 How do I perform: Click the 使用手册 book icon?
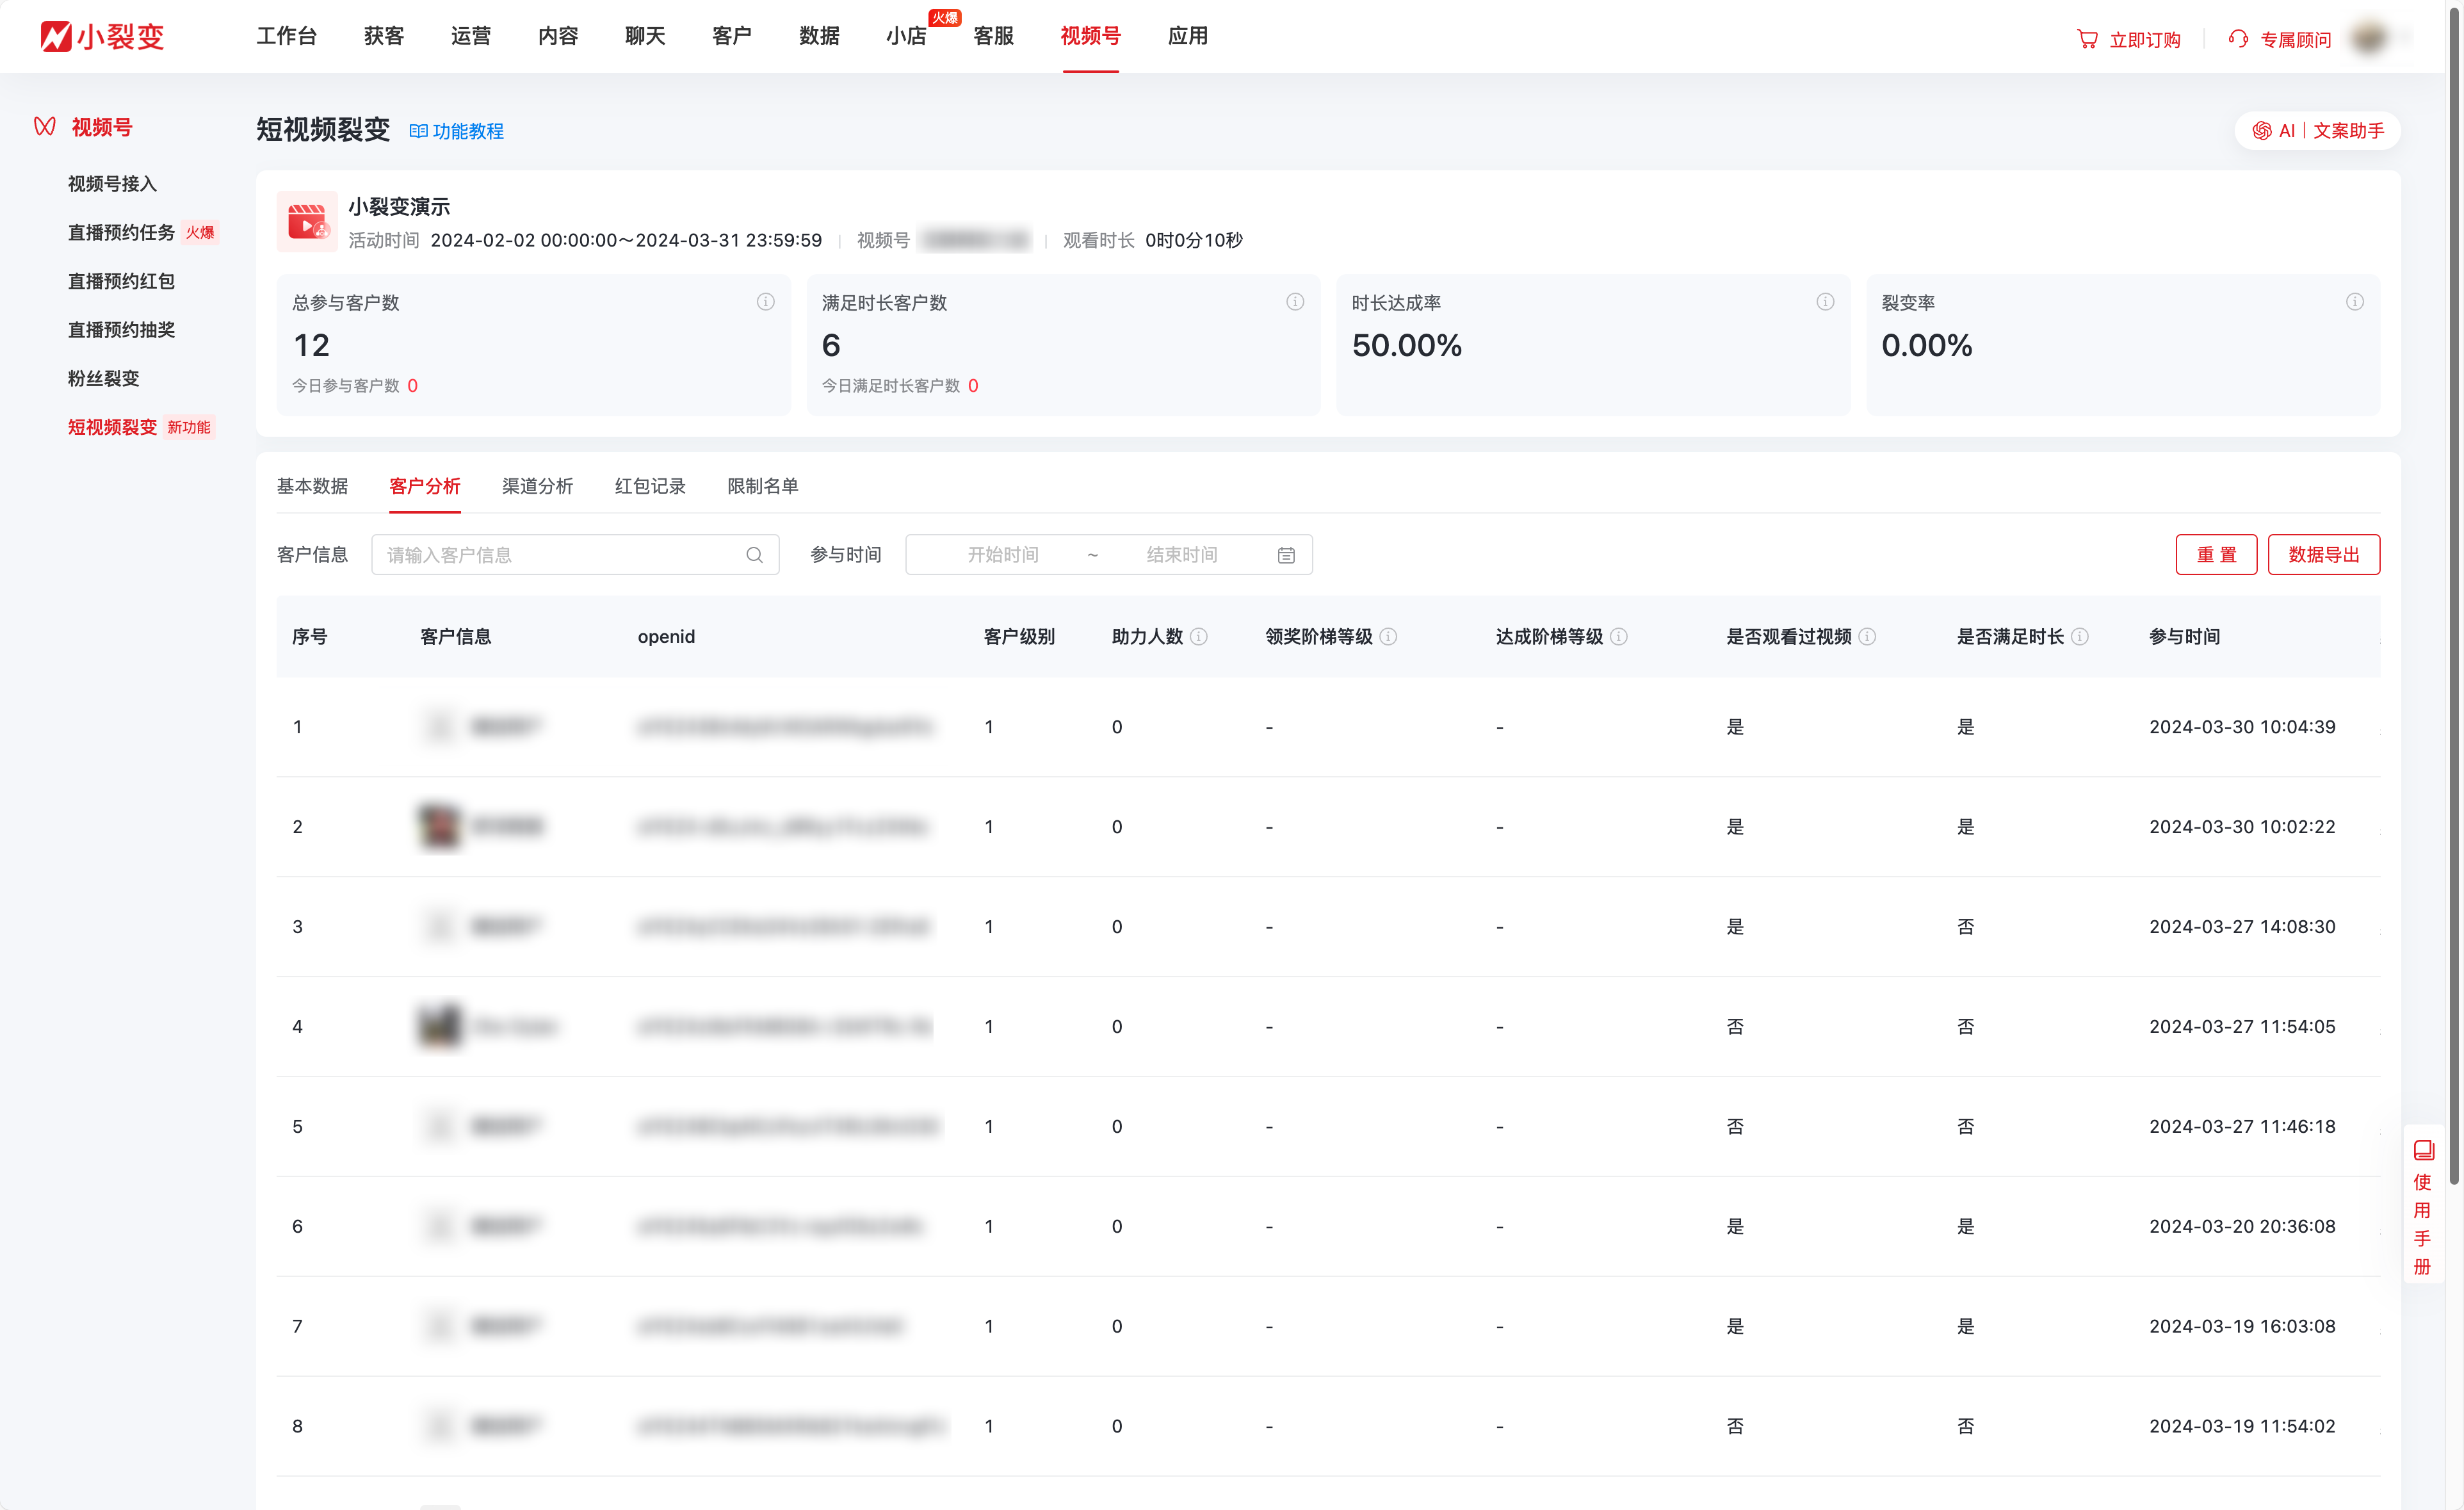coord(2423,1150)
